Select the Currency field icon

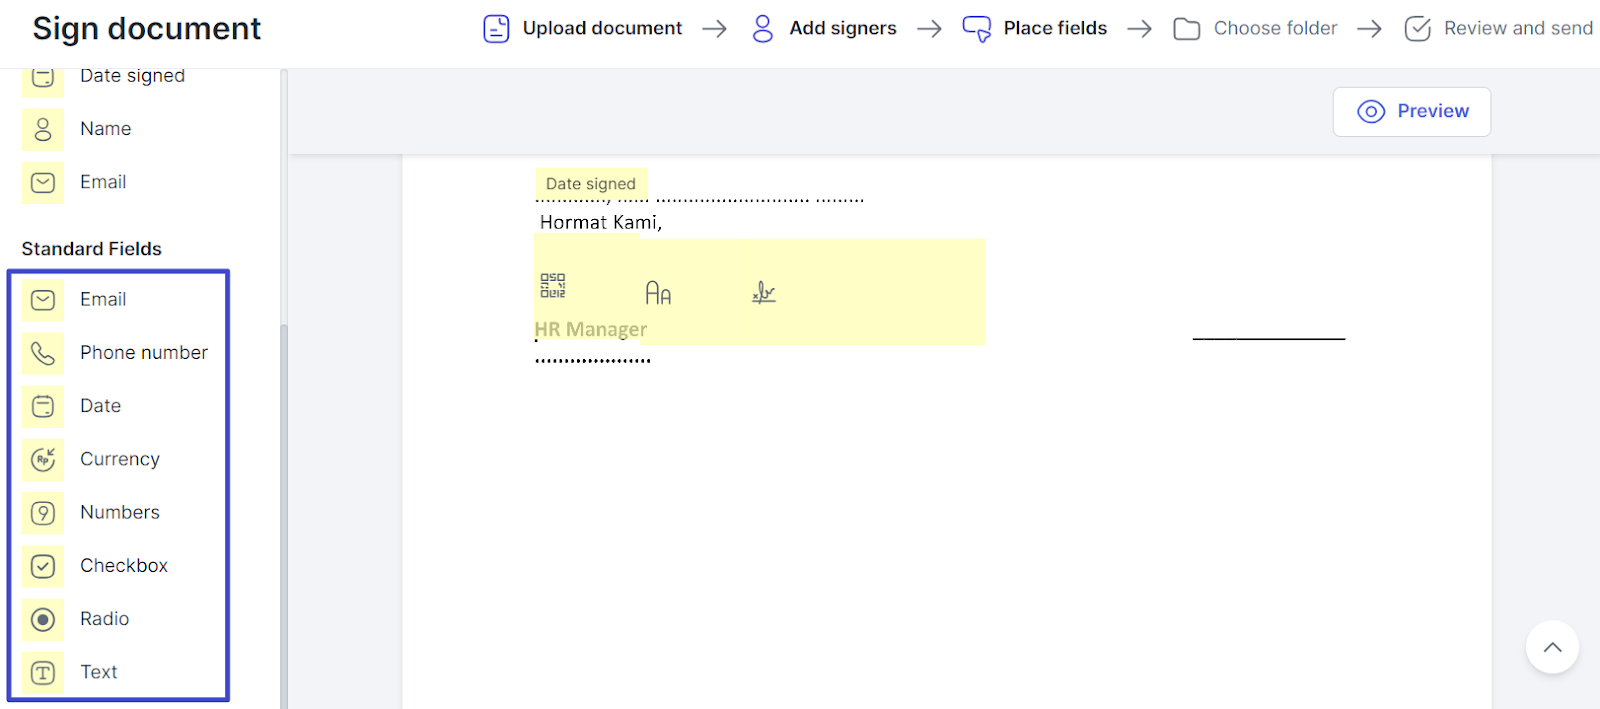(43, 459)
